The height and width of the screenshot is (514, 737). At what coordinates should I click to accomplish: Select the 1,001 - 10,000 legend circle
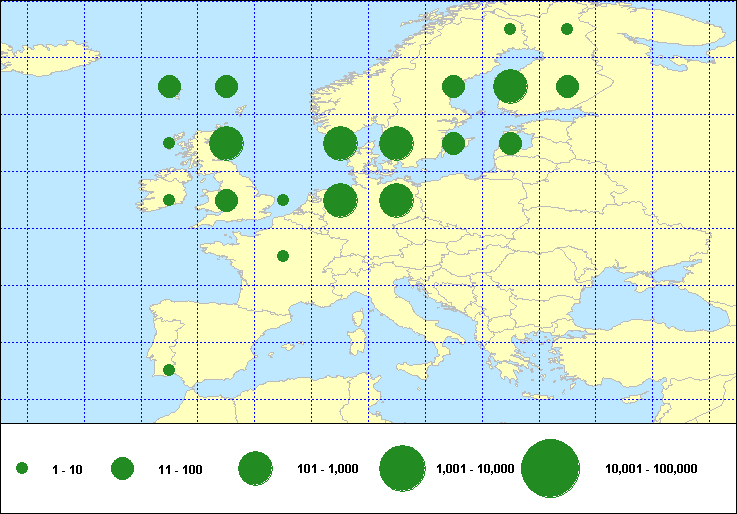(403, 468)
